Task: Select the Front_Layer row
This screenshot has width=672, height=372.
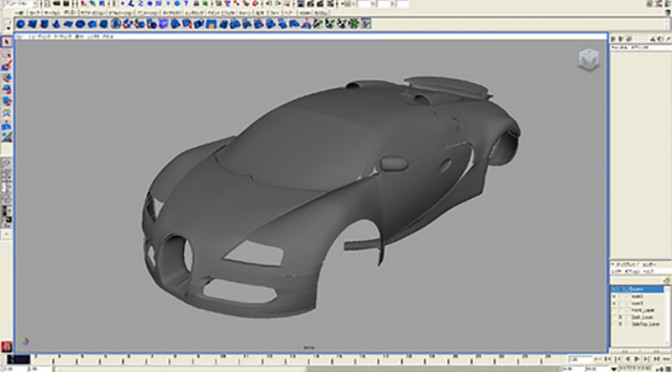Action: pyautogui.click(x=637, y=310)
